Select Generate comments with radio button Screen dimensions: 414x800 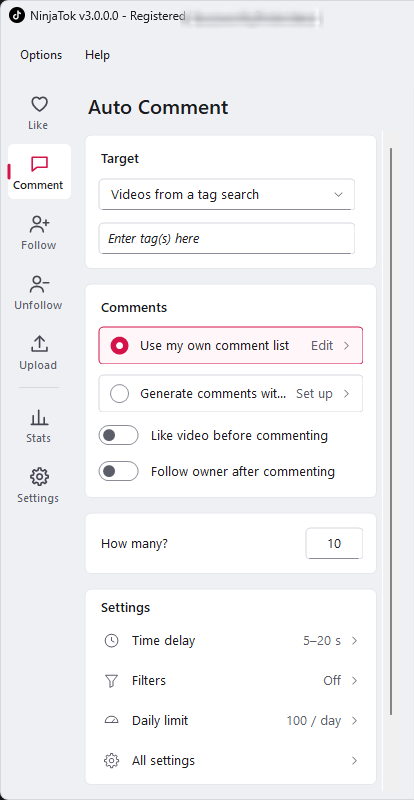click(119, 393)
